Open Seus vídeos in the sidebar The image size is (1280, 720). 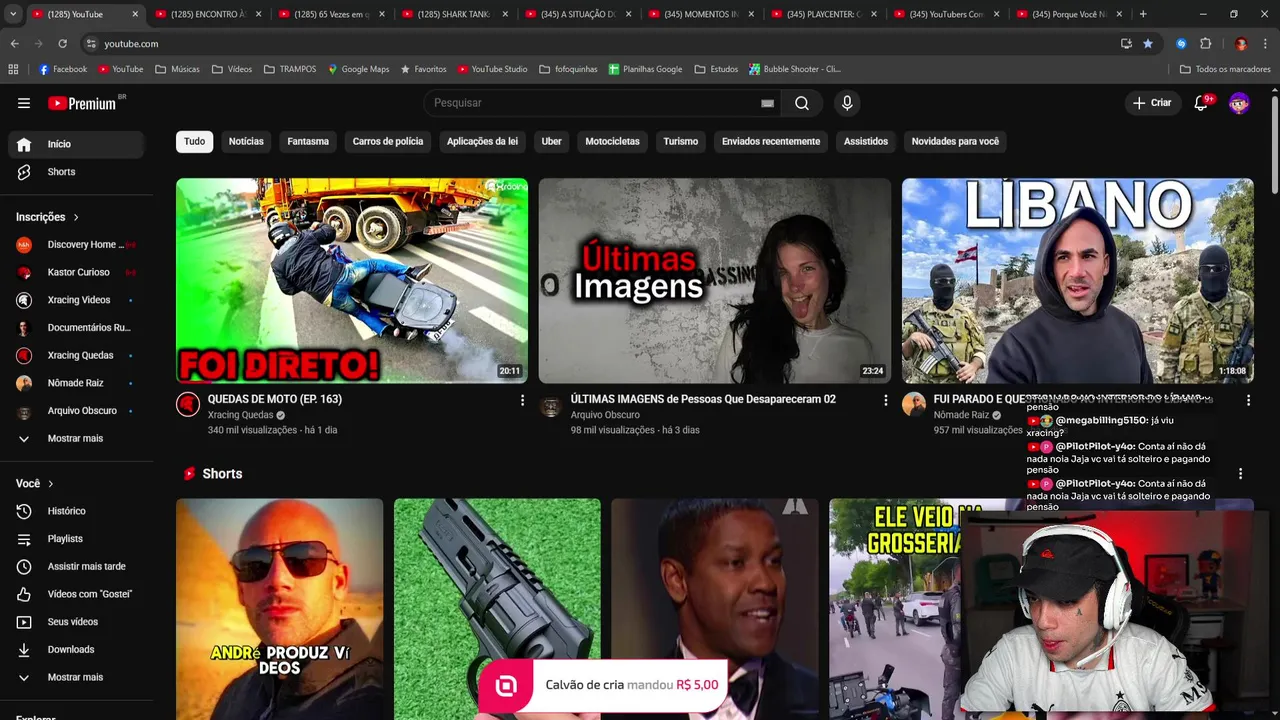tap(76, 622)
